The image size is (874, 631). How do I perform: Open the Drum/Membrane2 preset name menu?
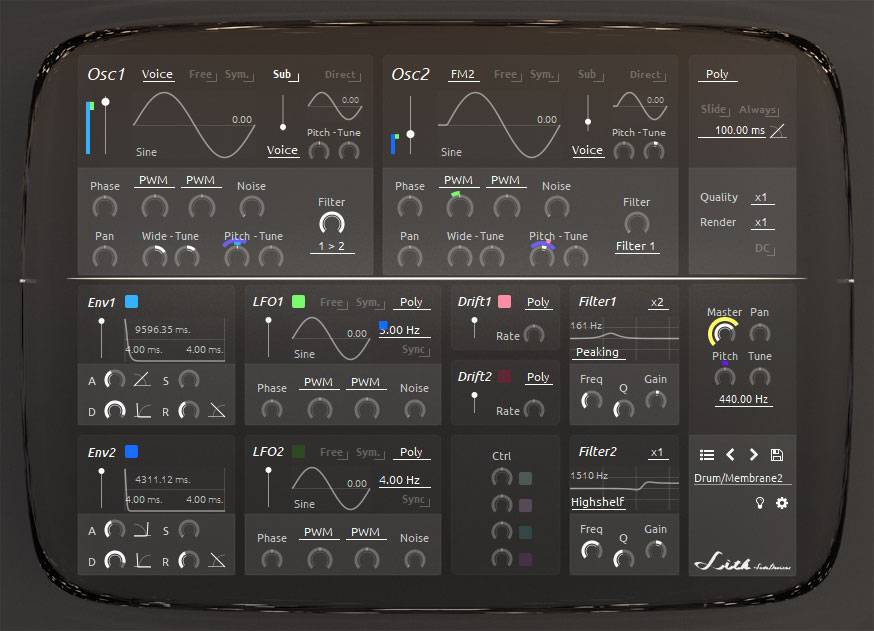pyautogui.click(x=741, y=478)
